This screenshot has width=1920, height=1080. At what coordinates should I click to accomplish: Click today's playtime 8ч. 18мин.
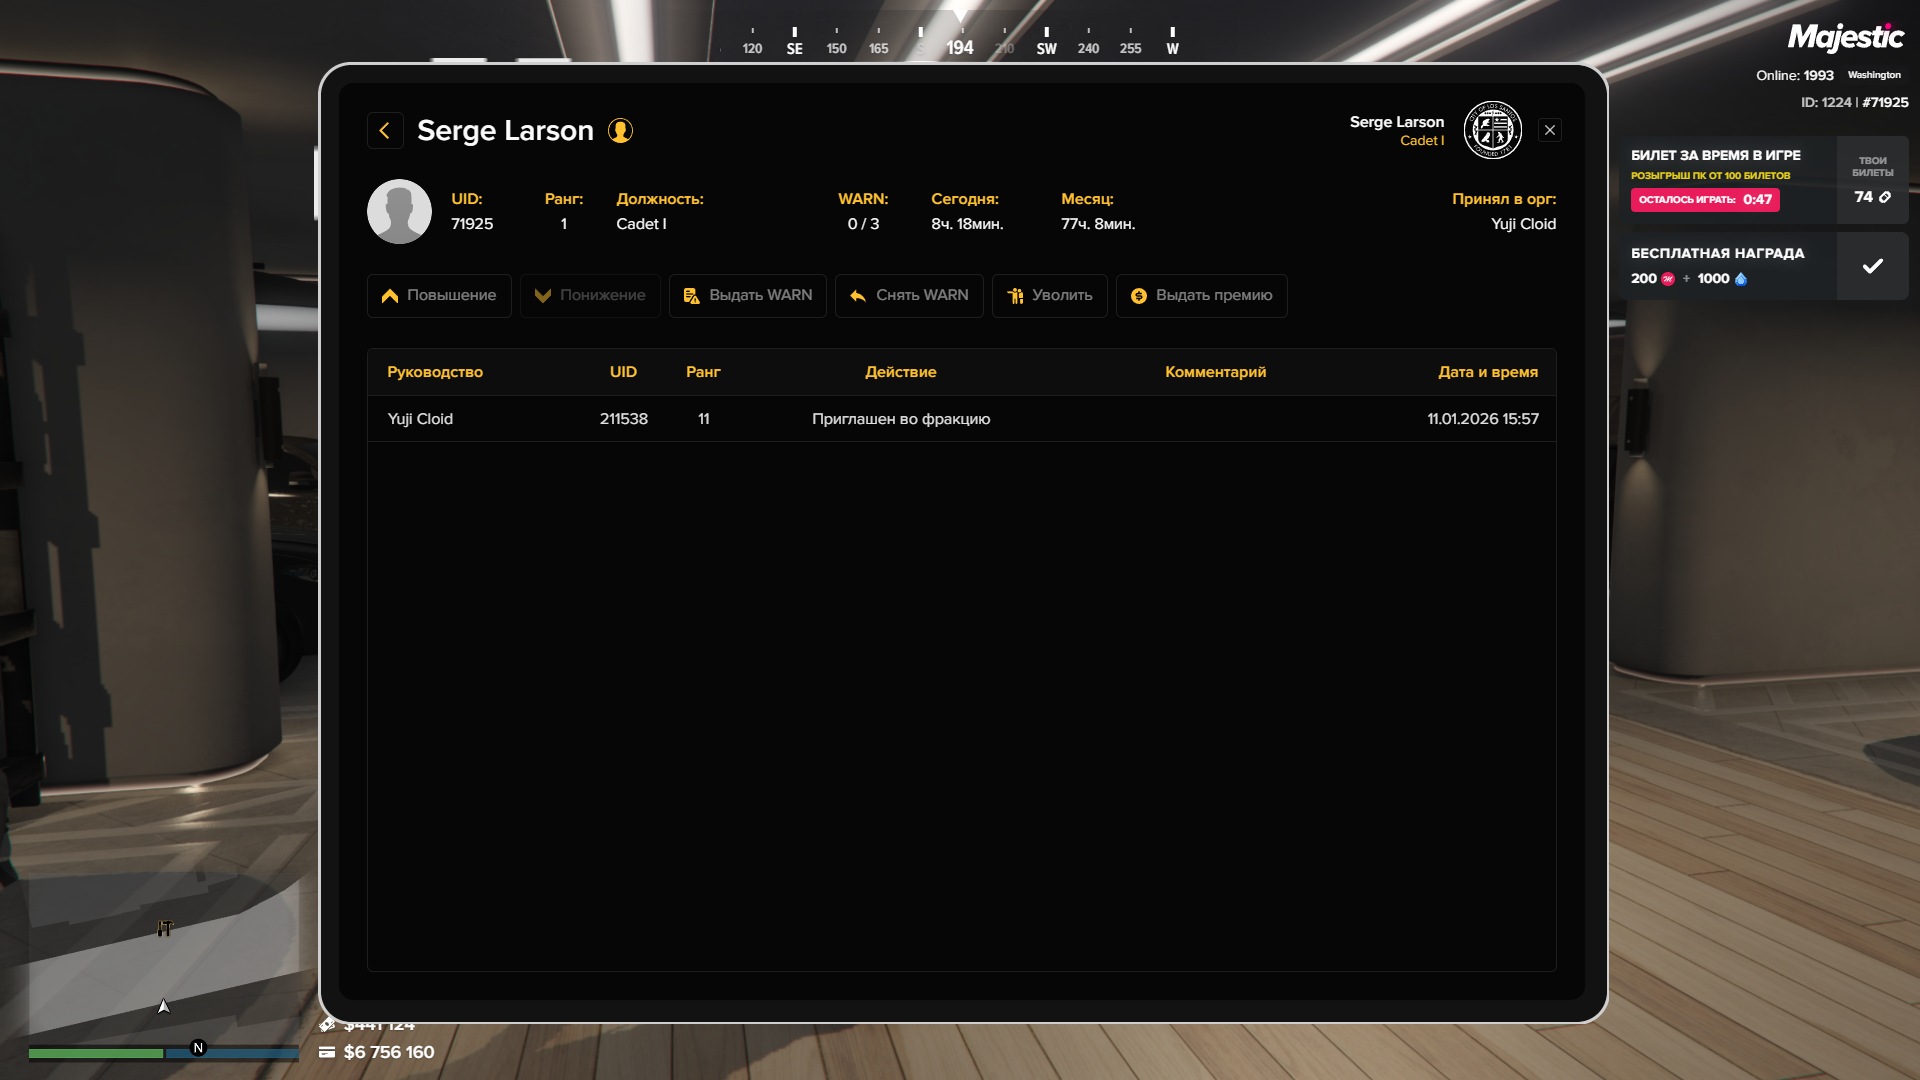[x=967, y=224]
